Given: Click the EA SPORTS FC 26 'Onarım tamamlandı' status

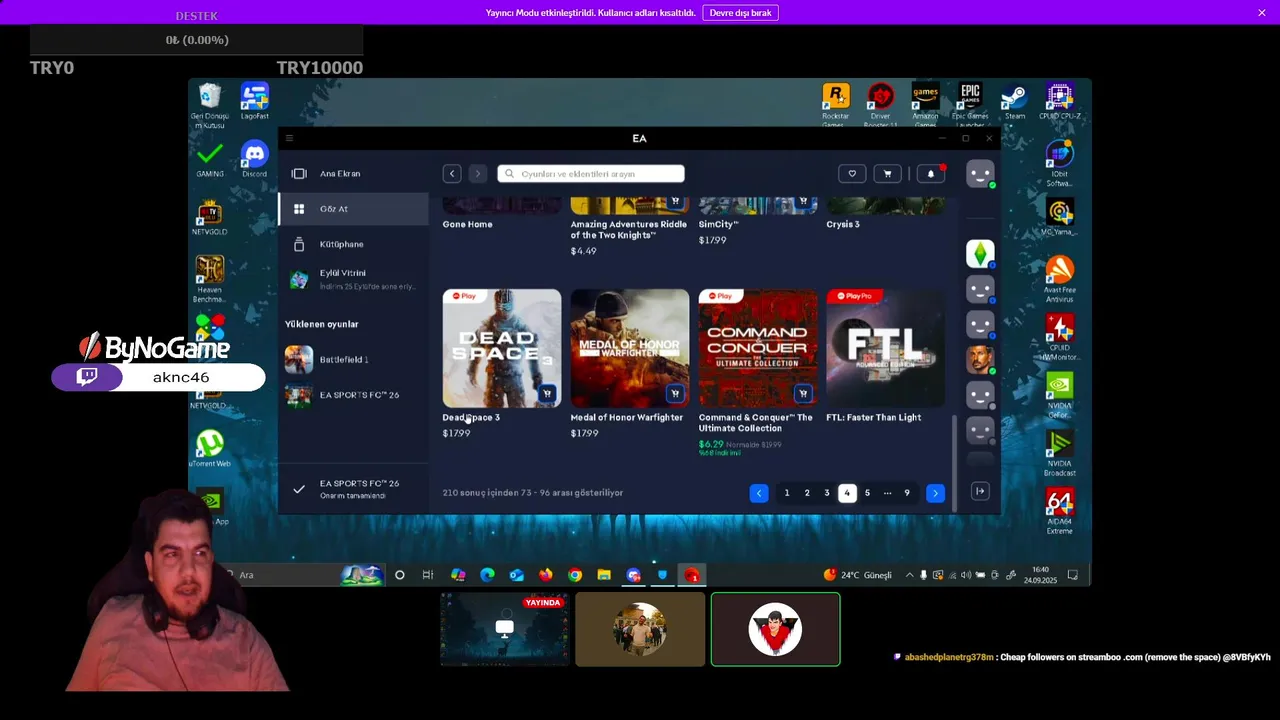Looking at the screenshot, I should pos(354,489).
